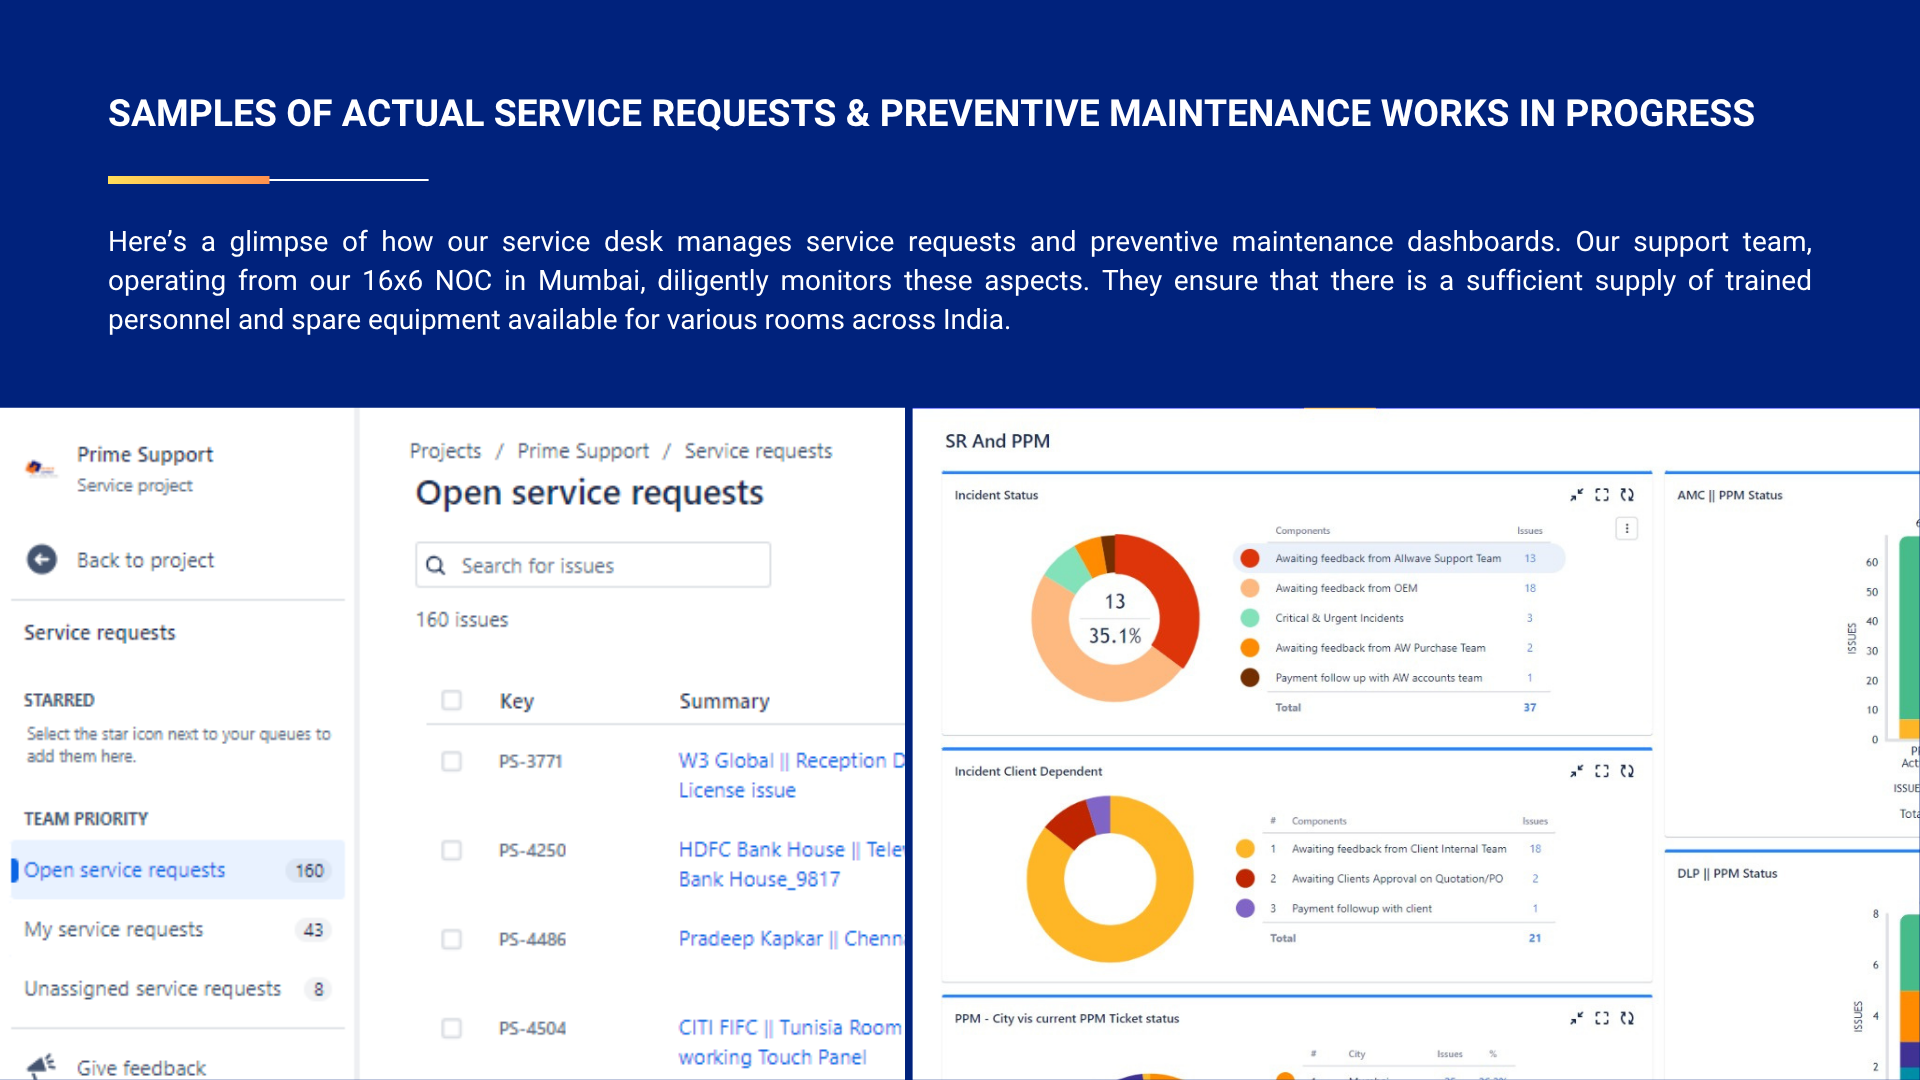Viewport: 1920px width, 1080px height.
Task: Minimize the Incident Client Dependent gadget
Action: [x=1577, y=771]
